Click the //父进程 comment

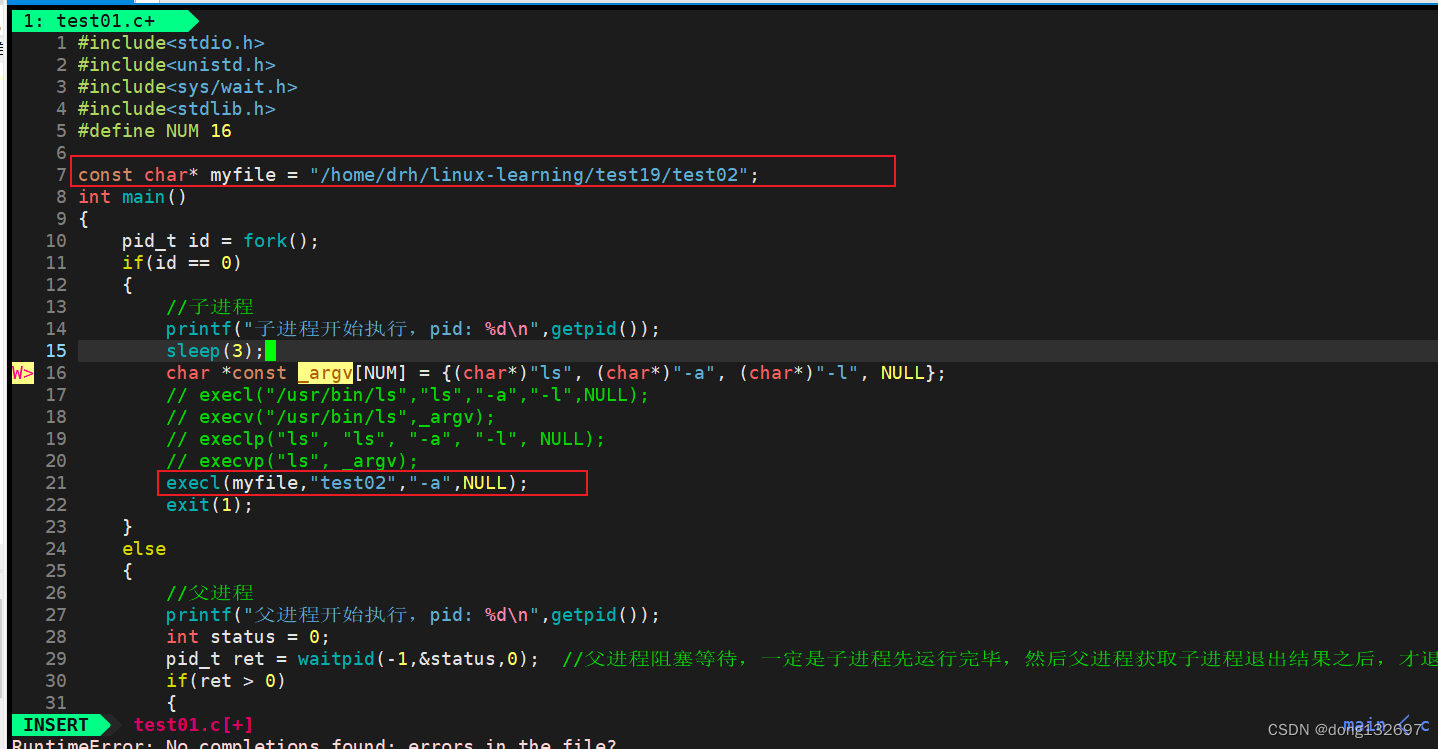pyautogui.click(x=210, y=593)
